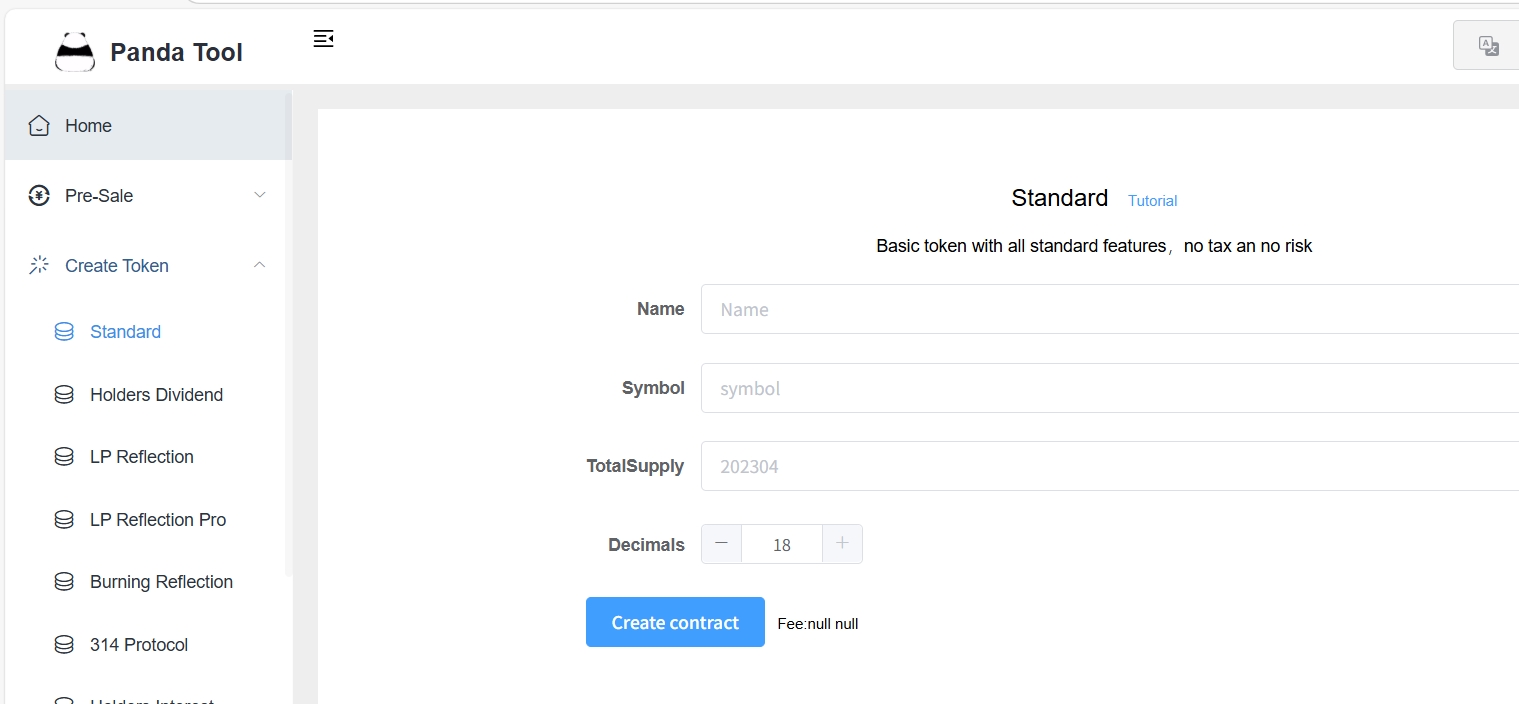The image size is (1519, 704).
Task: Increase Decimals with the plus button
Action: (x=842, y=544)
